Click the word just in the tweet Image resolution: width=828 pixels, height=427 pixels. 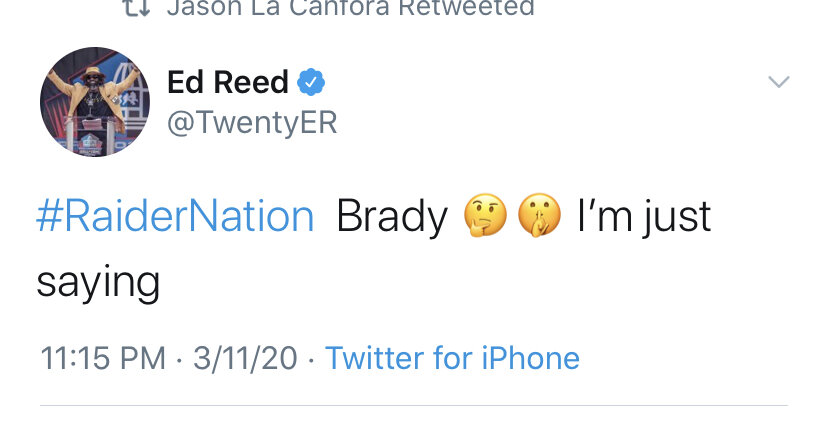[677, 217]
